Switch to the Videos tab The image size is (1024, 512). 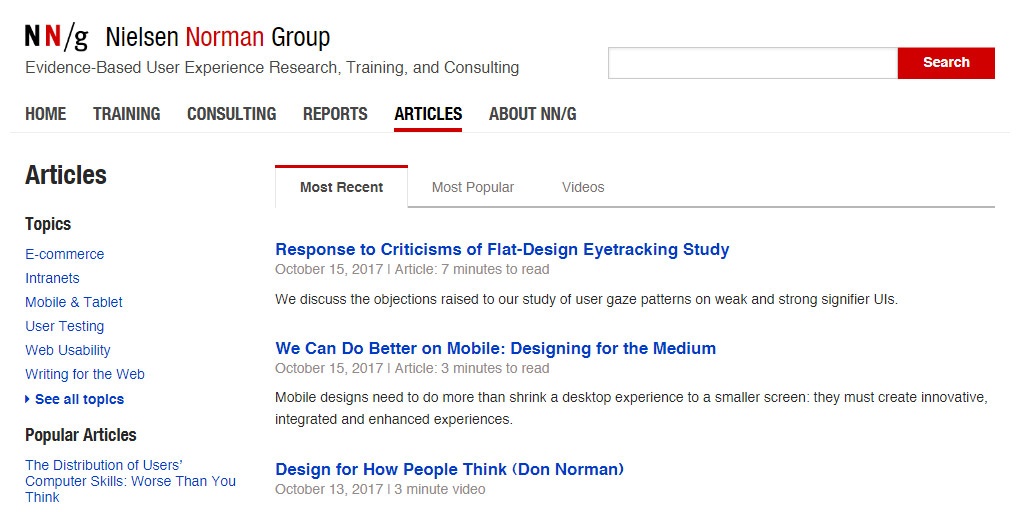[x=583, y=187]
